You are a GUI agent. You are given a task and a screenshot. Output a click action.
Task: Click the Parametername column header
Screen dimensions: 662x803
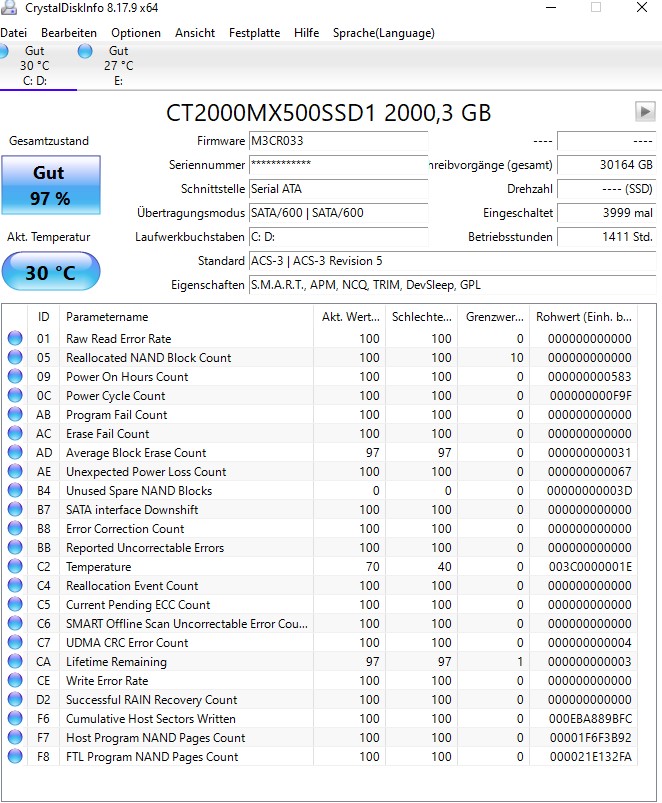(x=186, y=317)
